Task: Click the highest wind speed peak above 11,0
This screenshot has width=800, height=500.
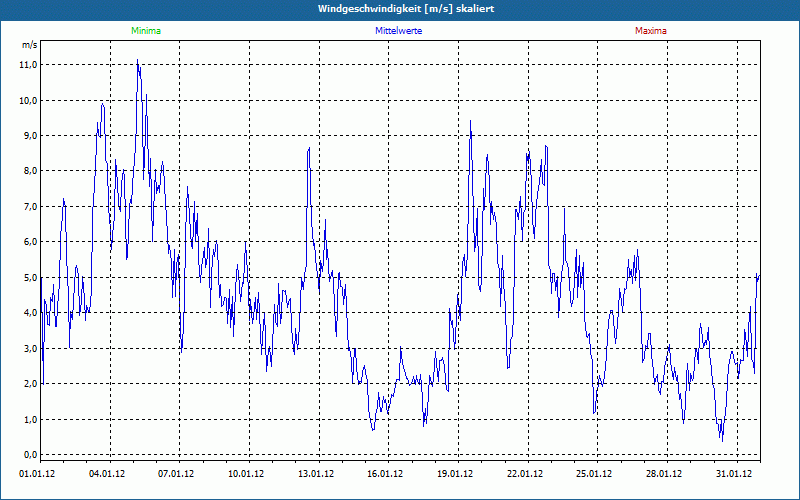Action: (138, 60)
